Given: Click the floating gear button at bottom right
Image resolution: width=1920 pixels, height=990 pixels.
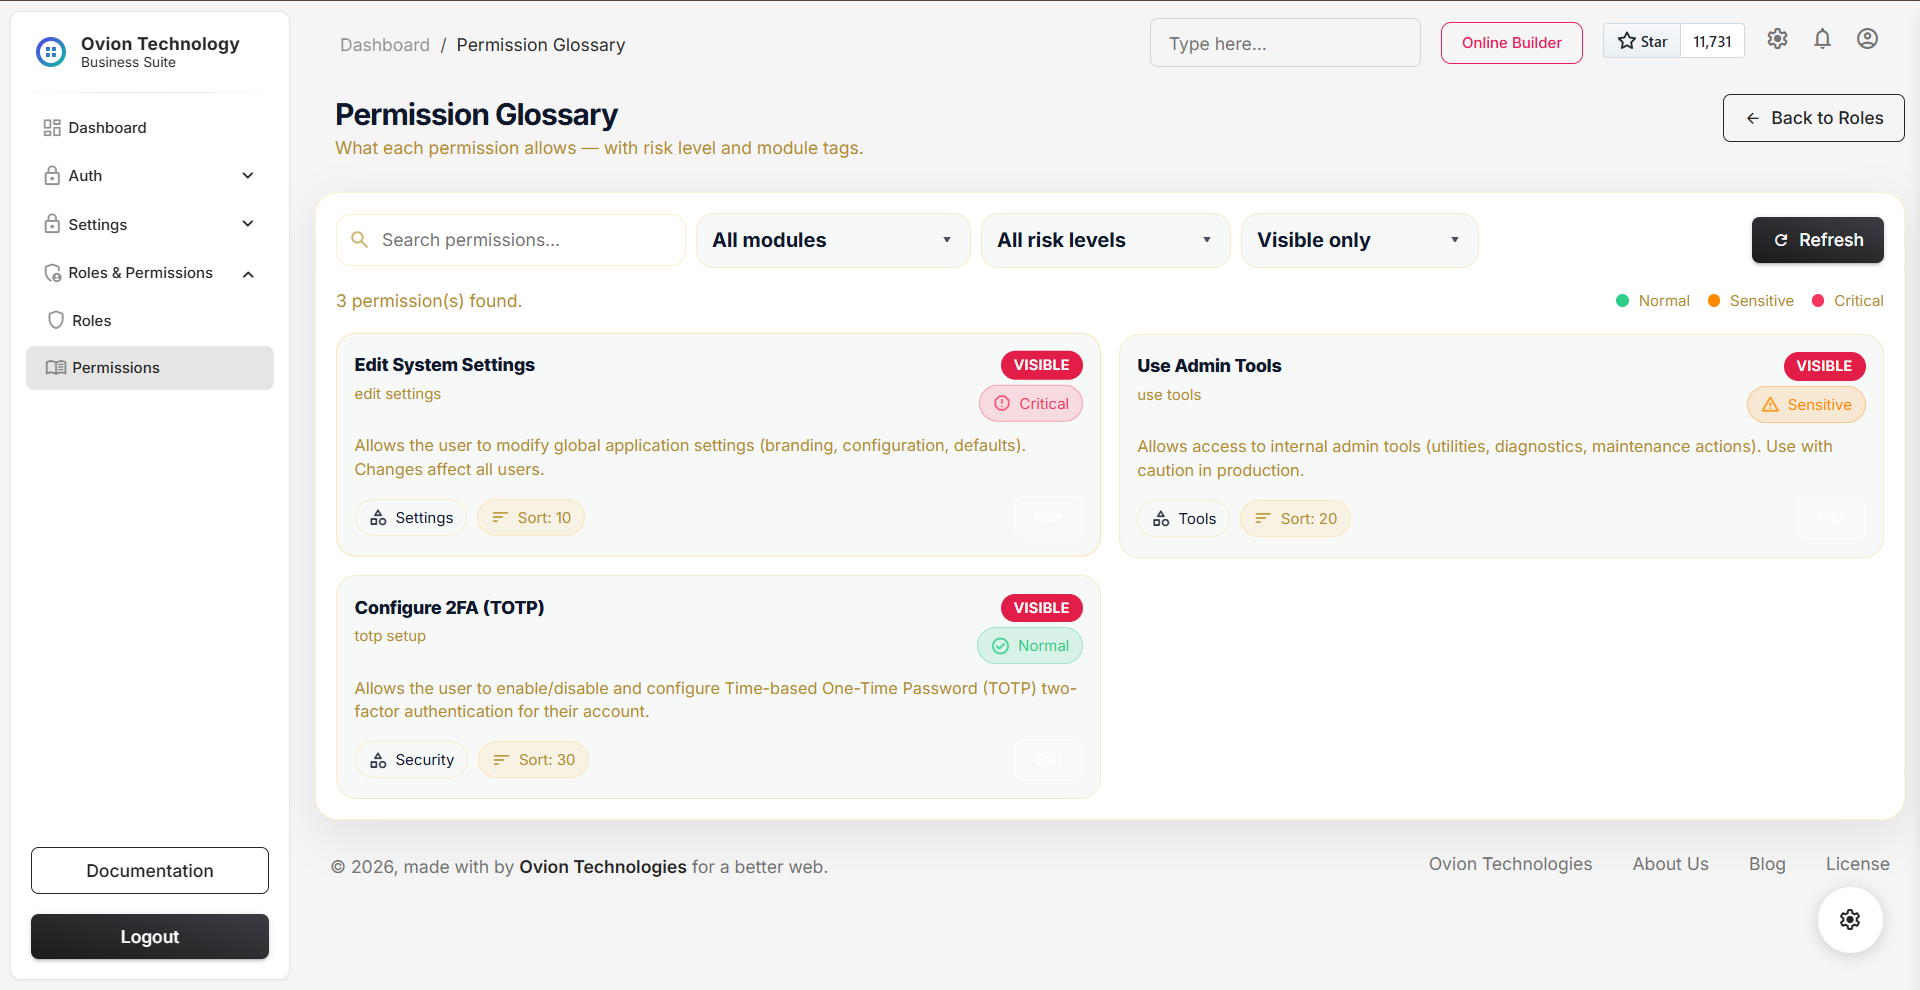Looking at the screenshot, I should pos(1849,920).
